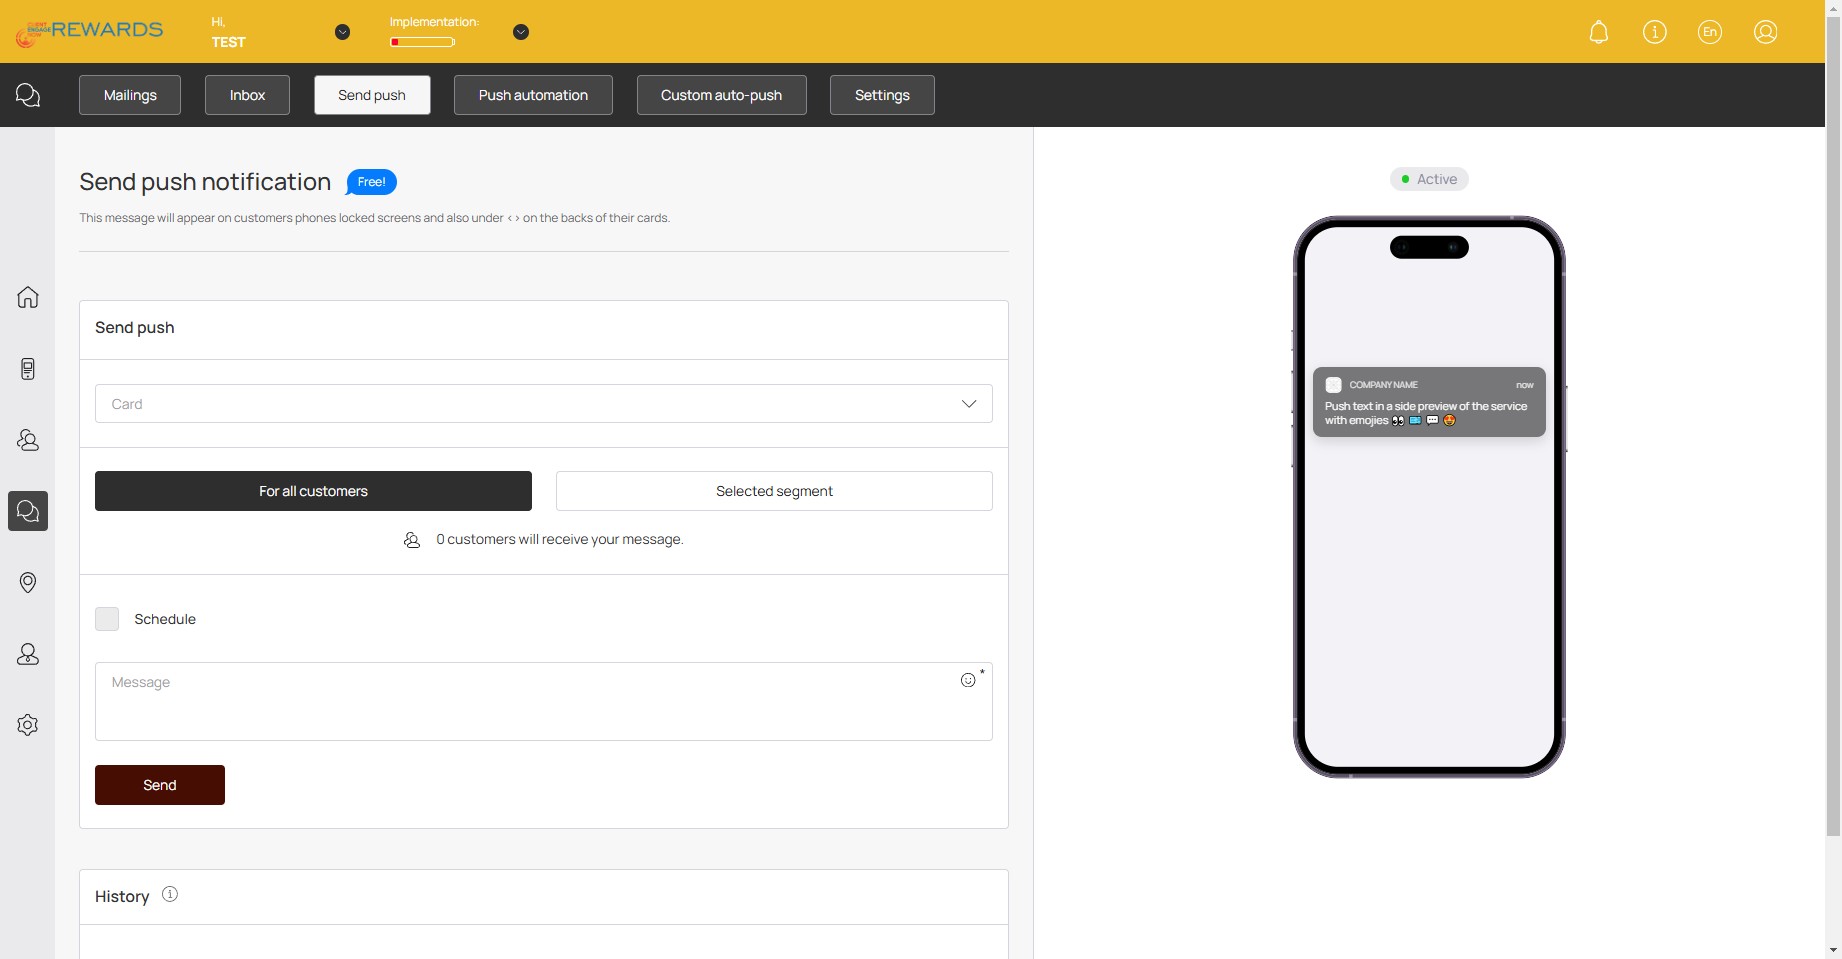
Task: Click the push notification preview on phone
Action: tap(1429, 402)
